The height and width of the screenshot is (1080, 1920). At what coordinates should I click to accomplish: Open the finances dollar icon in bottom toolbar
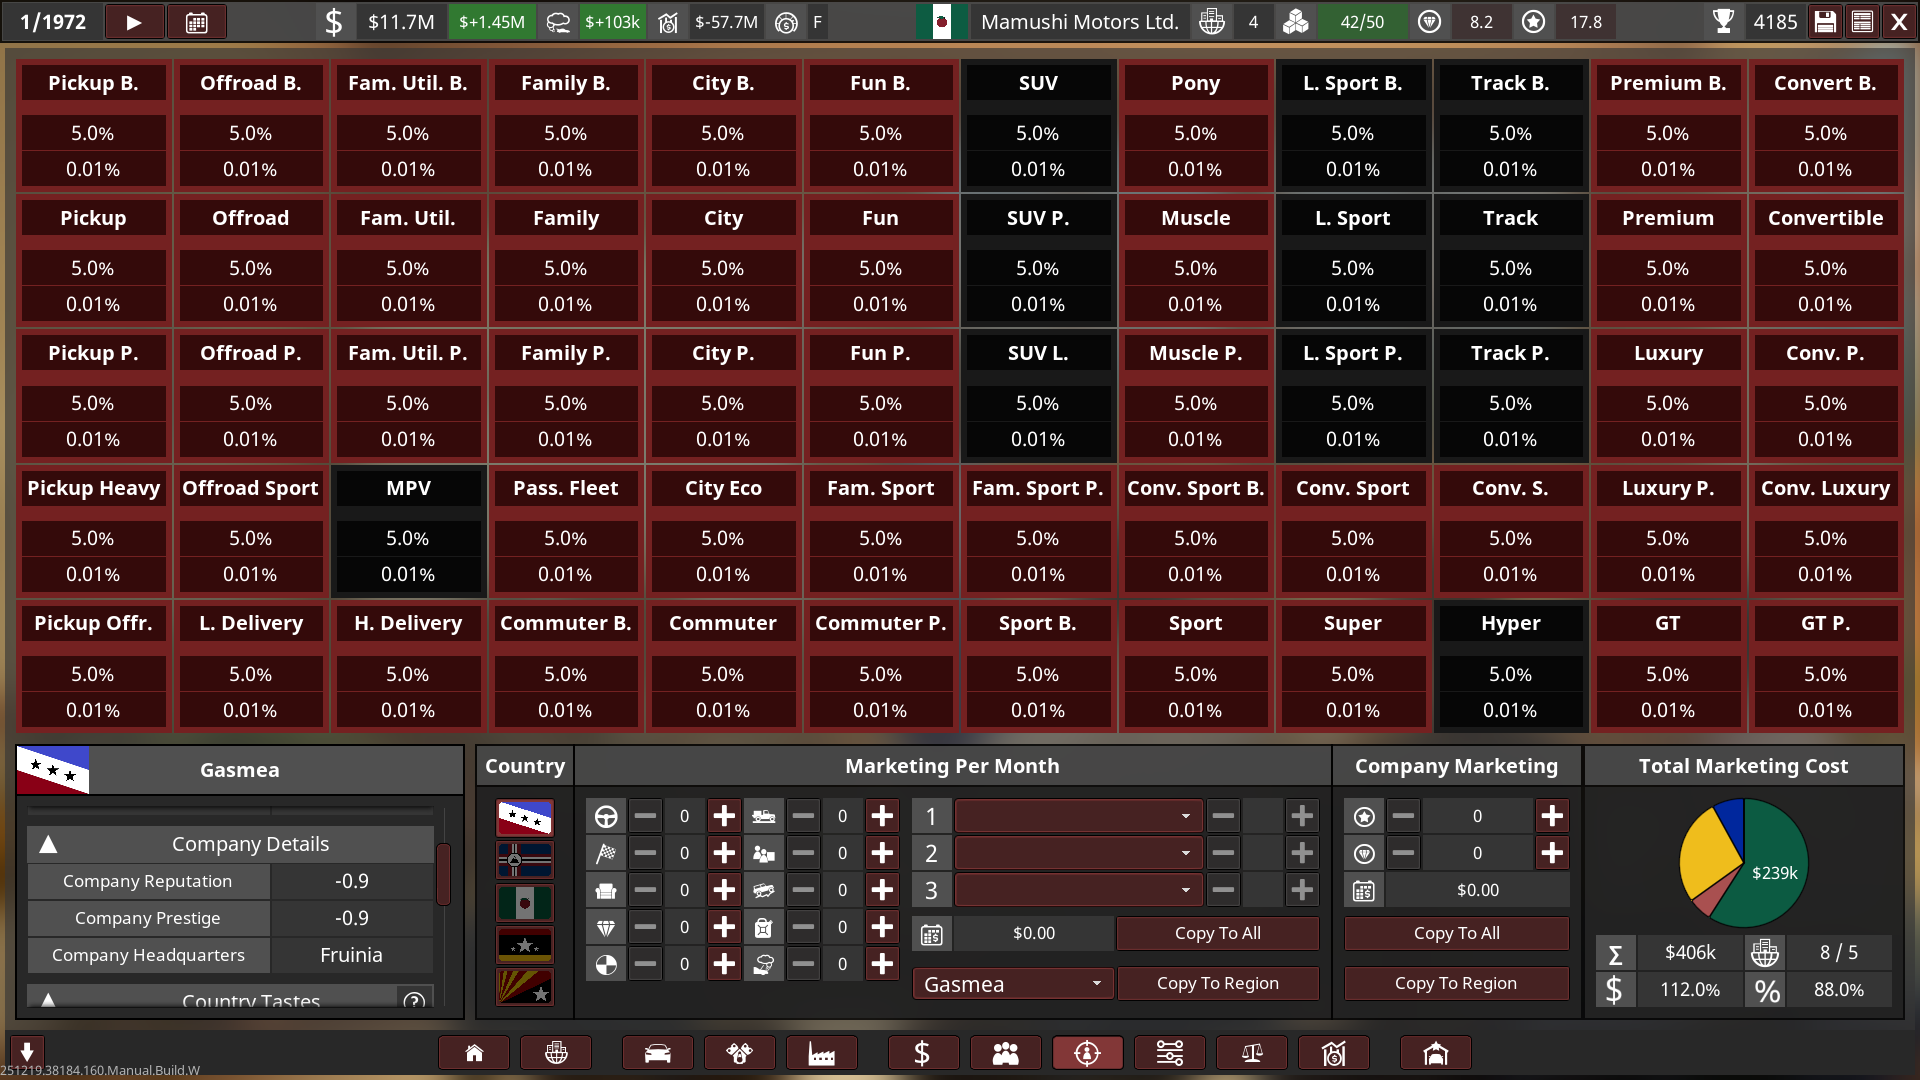(922, 1053)
